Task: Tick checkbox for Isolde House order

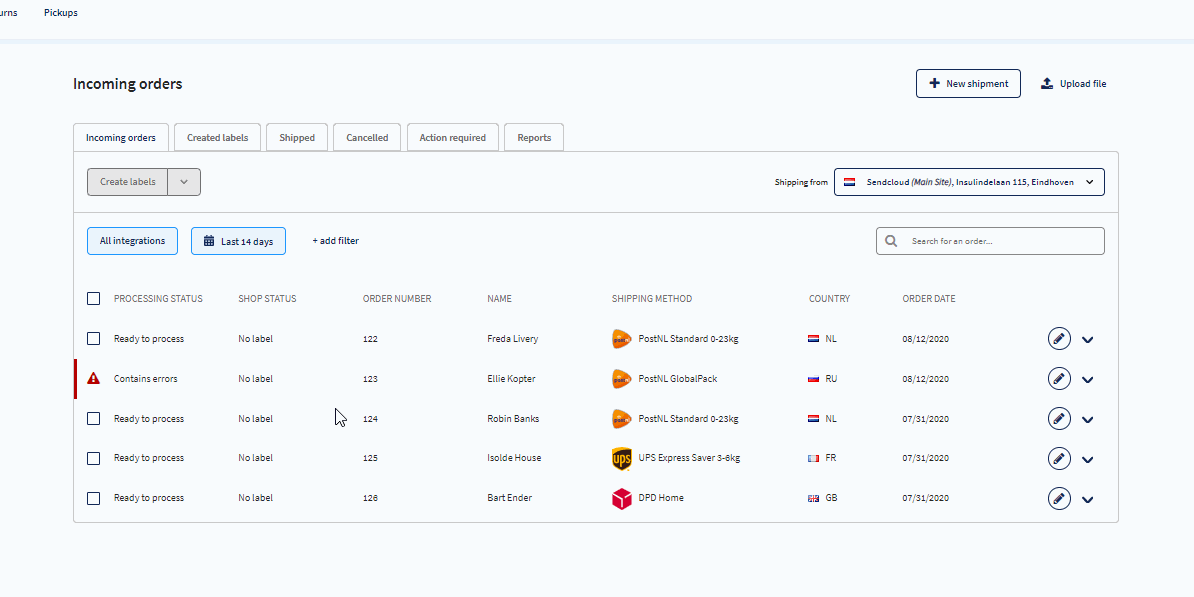Action: (94, 458)
